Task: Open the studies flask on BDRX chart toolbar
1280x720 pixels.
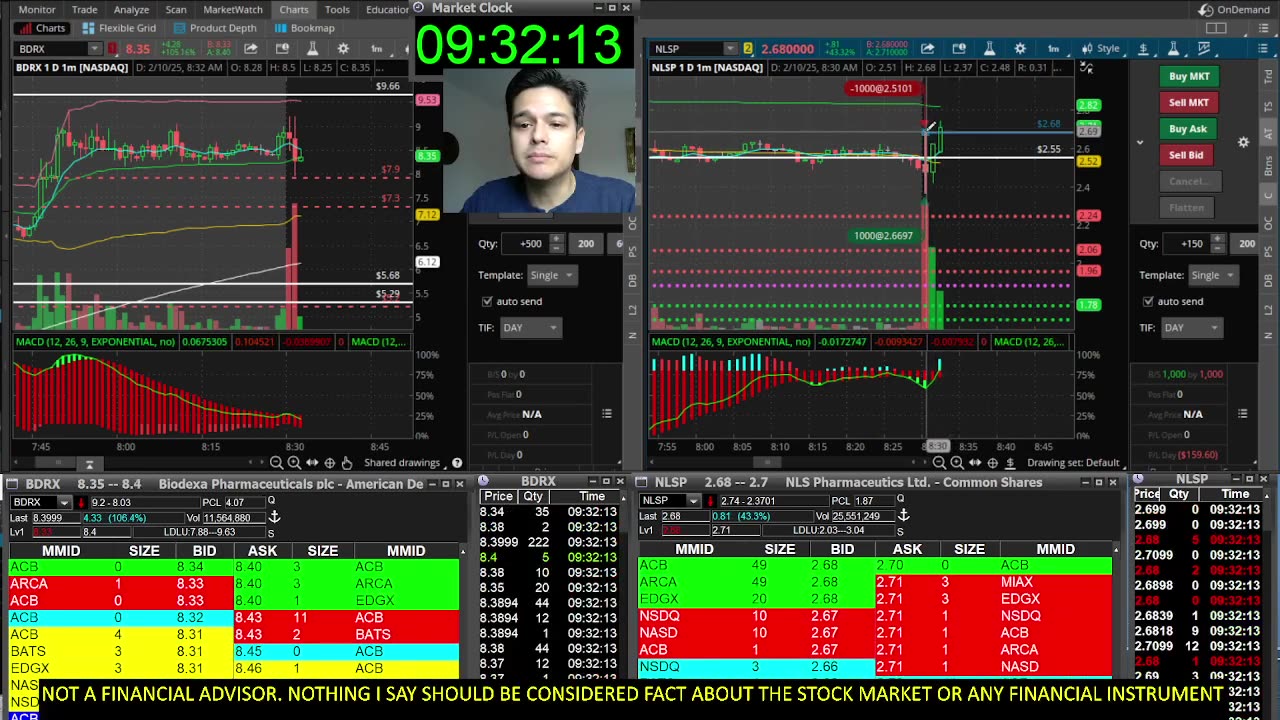Action: point(312,48)
